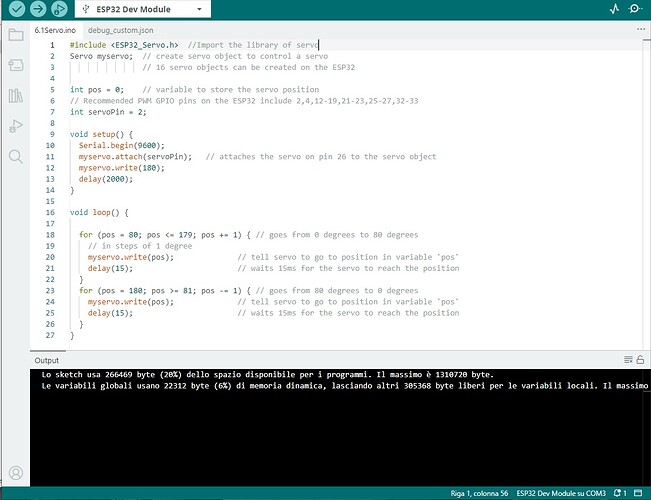Click the Output panel title

[46, 360]
